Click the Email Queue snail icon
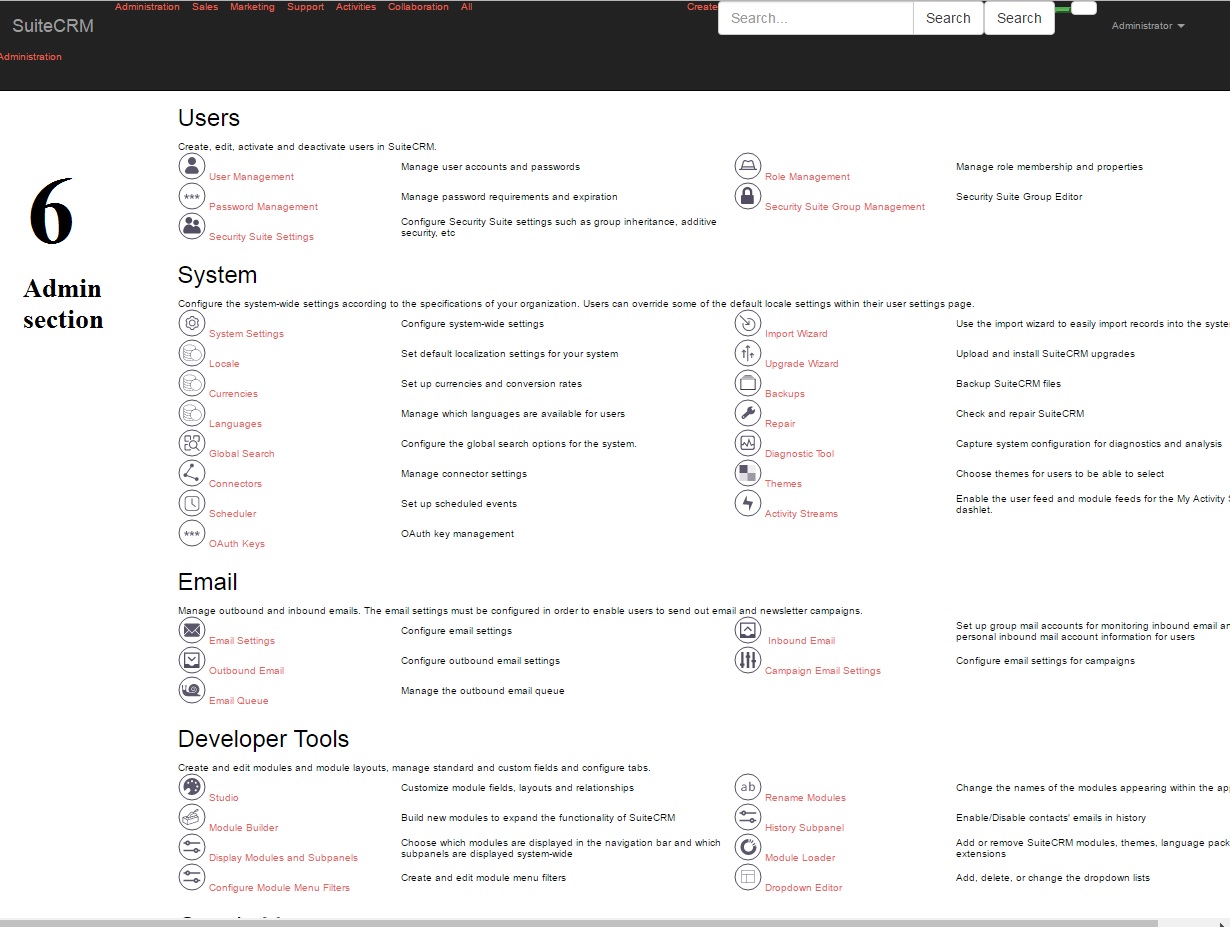Viewport: 1230px width, 927px height. pyautogui.click(x=192, y=690)
